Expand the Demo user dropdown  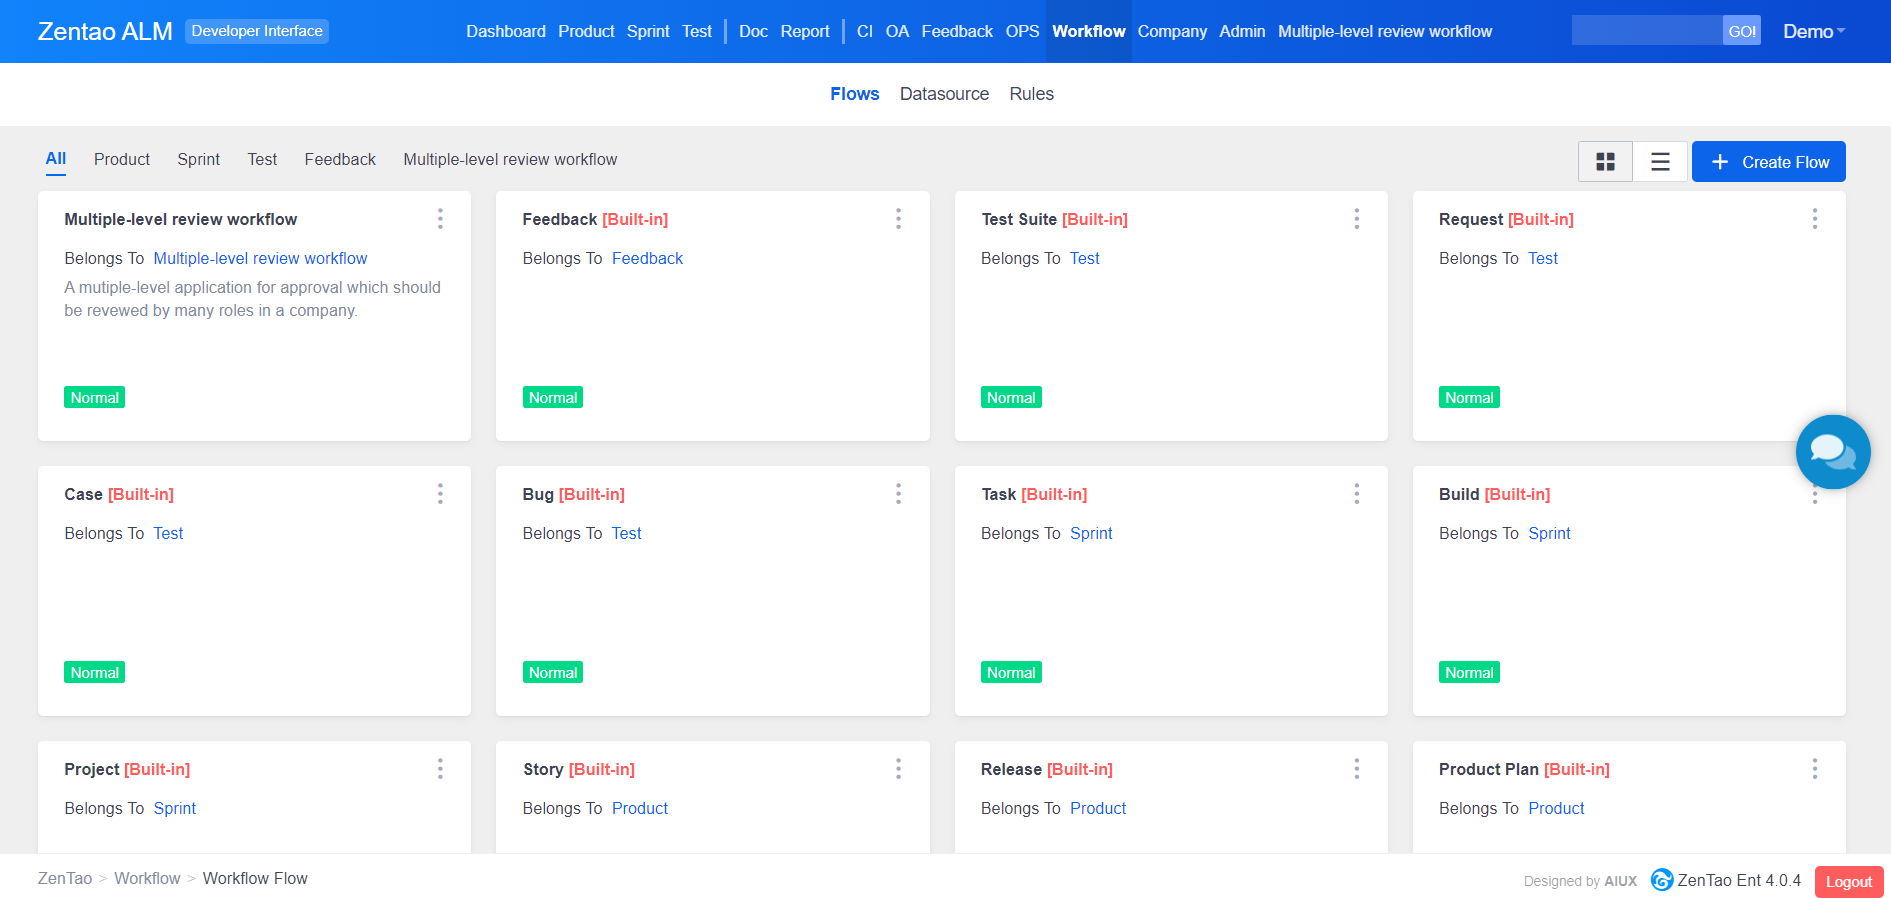pyautogui.click(x=1813, y=31)
